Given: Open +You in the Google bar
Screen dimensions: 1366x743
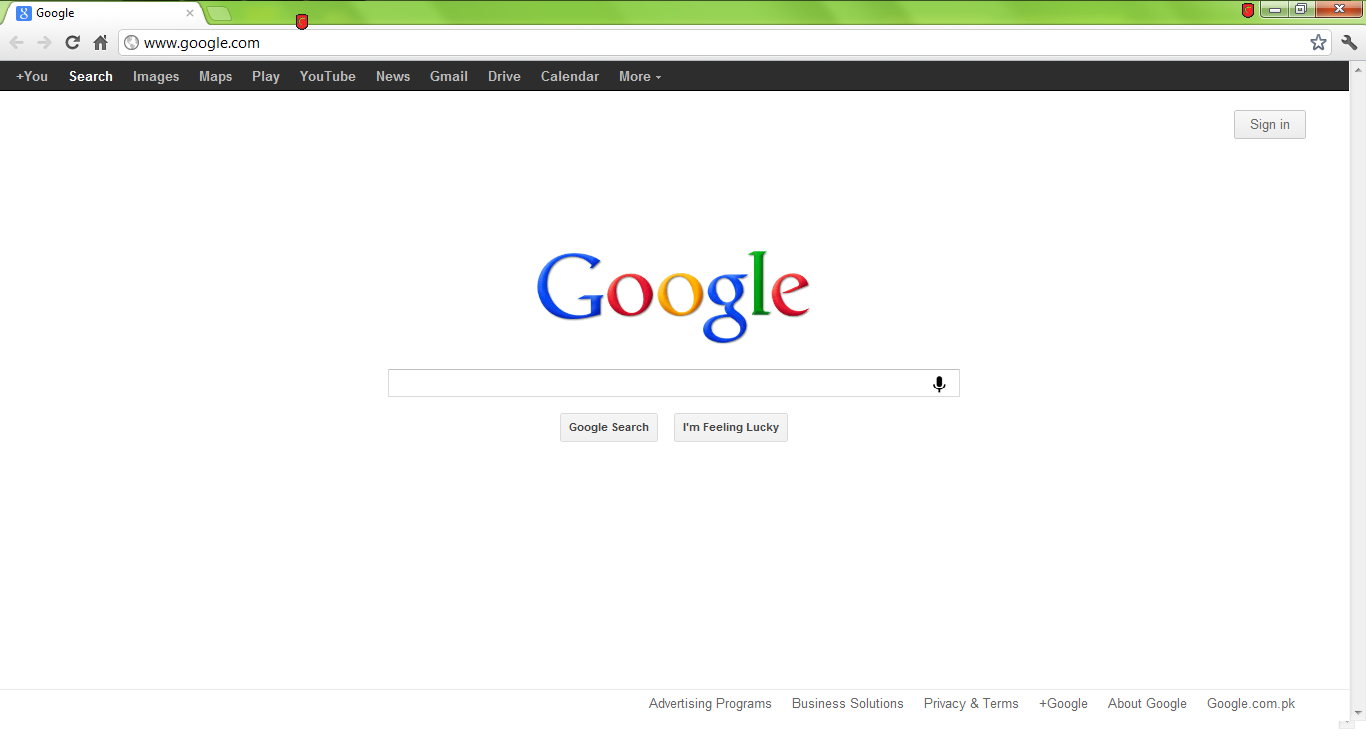Looking at the screenshot, I should [32, 76].
